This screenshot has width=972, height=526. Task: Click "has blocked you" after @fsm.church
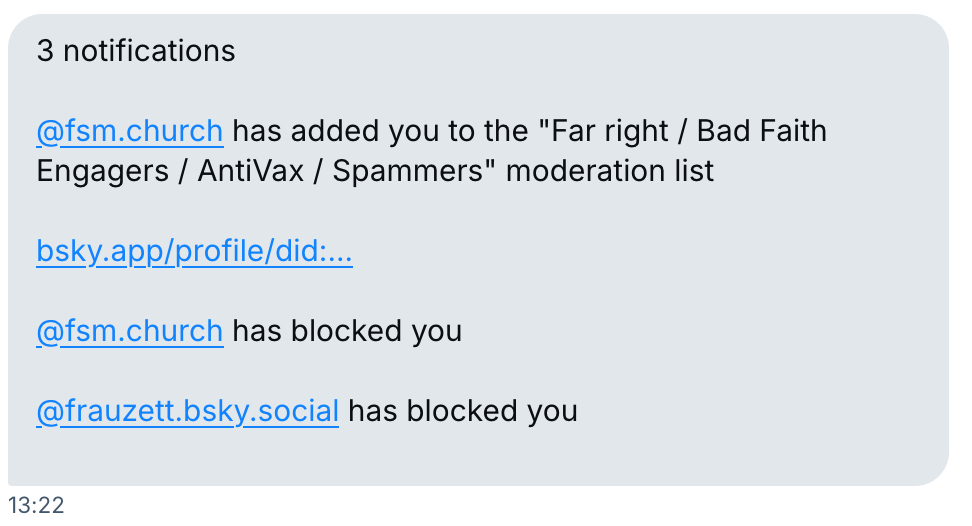click(x=347, y=331)
